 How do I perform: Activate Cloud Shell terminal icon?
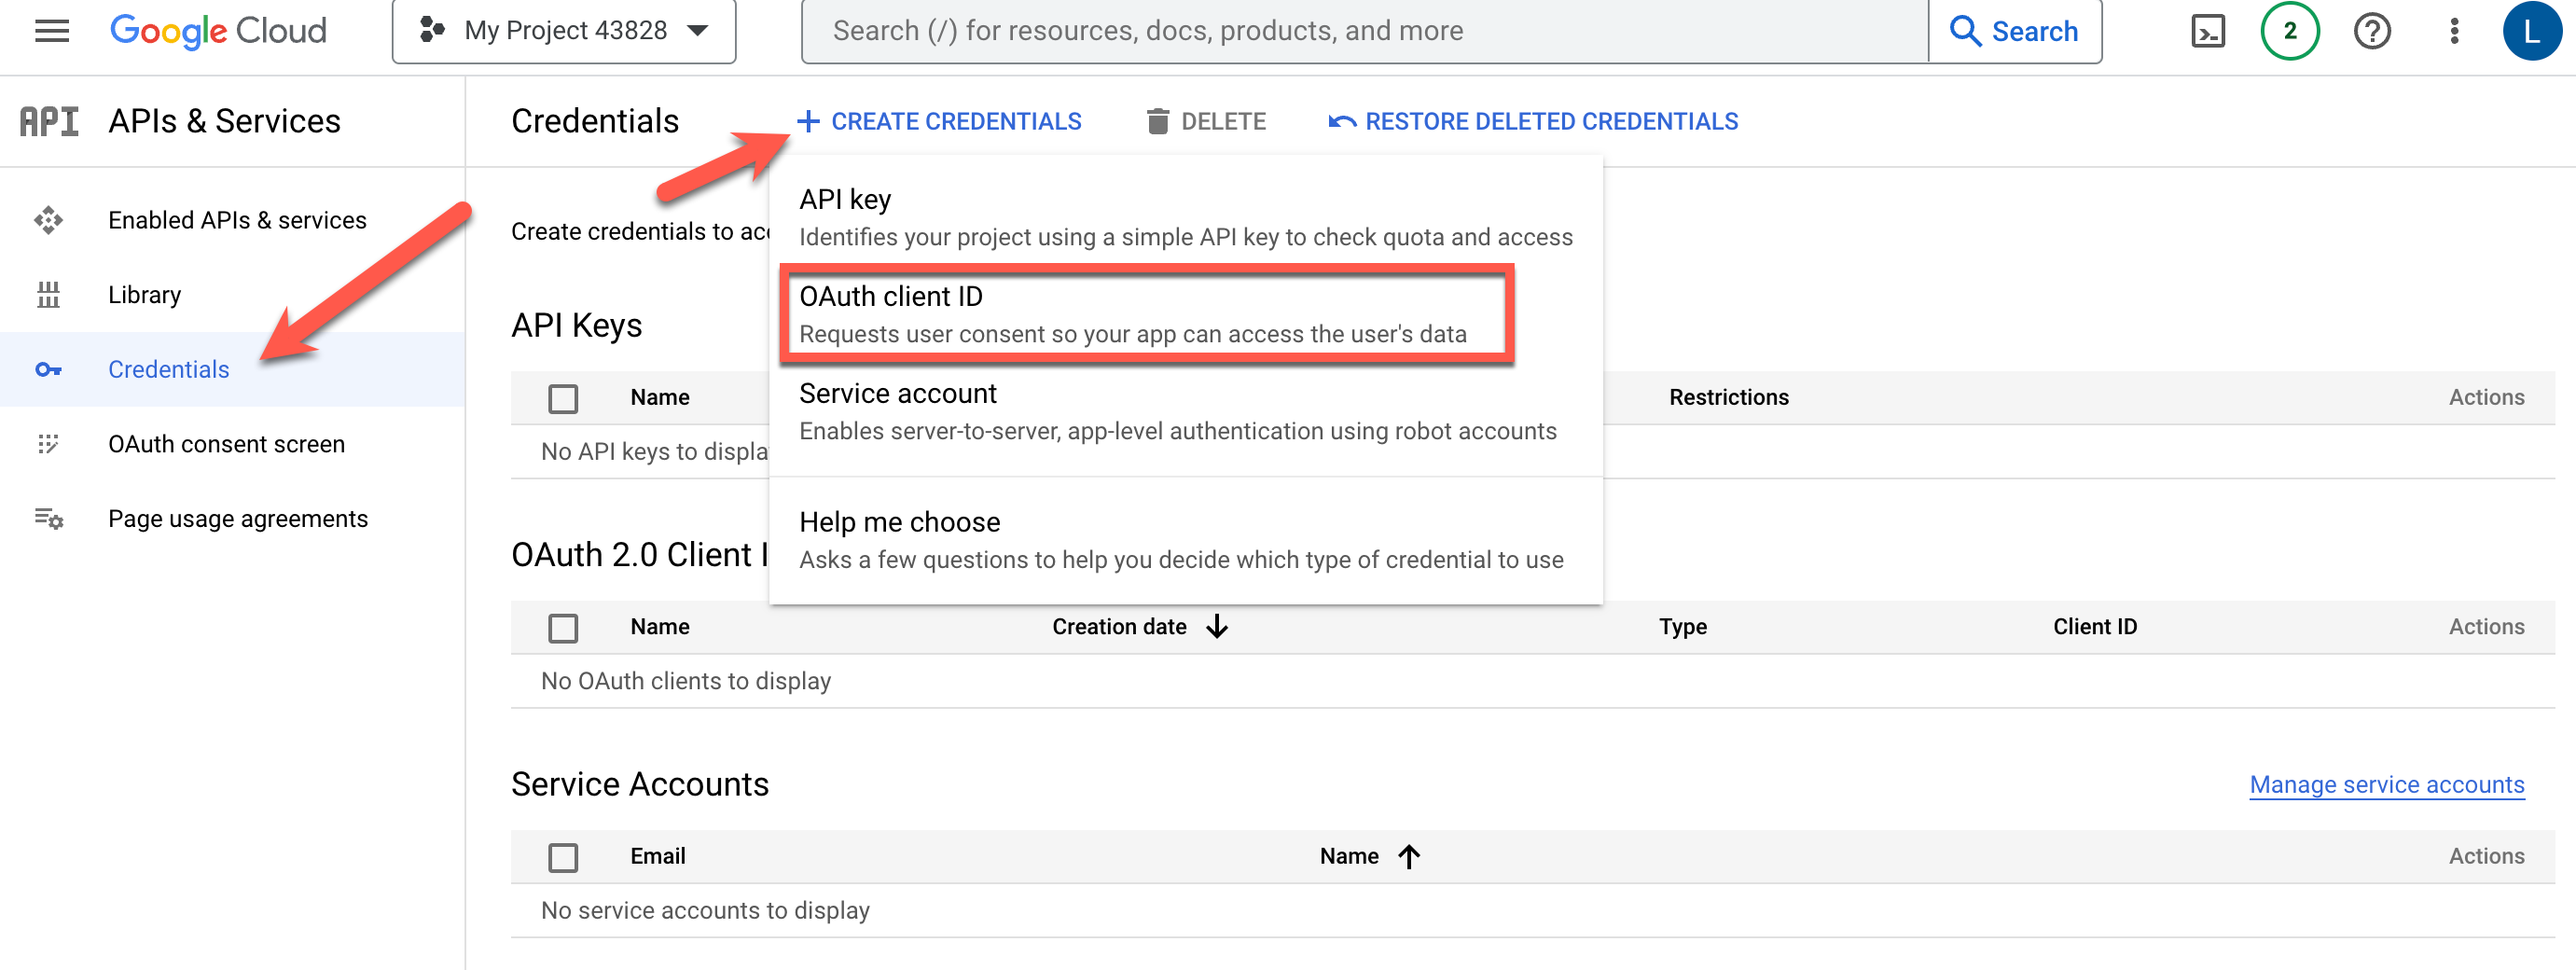pyautogui.click(x=2207, y=31)
